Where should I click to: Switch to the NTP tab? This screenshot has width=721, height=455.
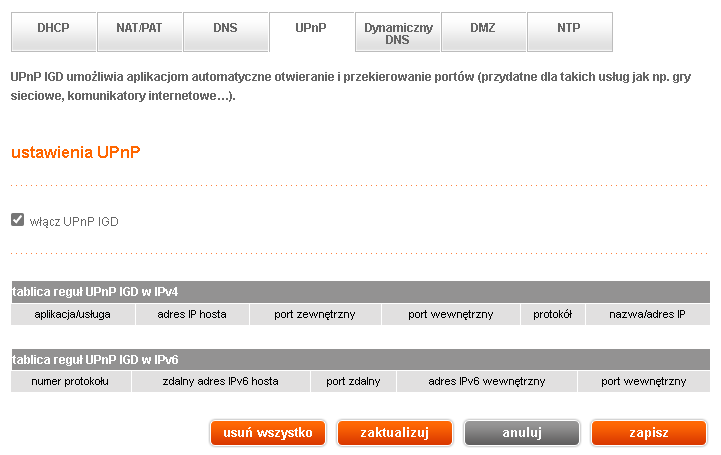568,29
